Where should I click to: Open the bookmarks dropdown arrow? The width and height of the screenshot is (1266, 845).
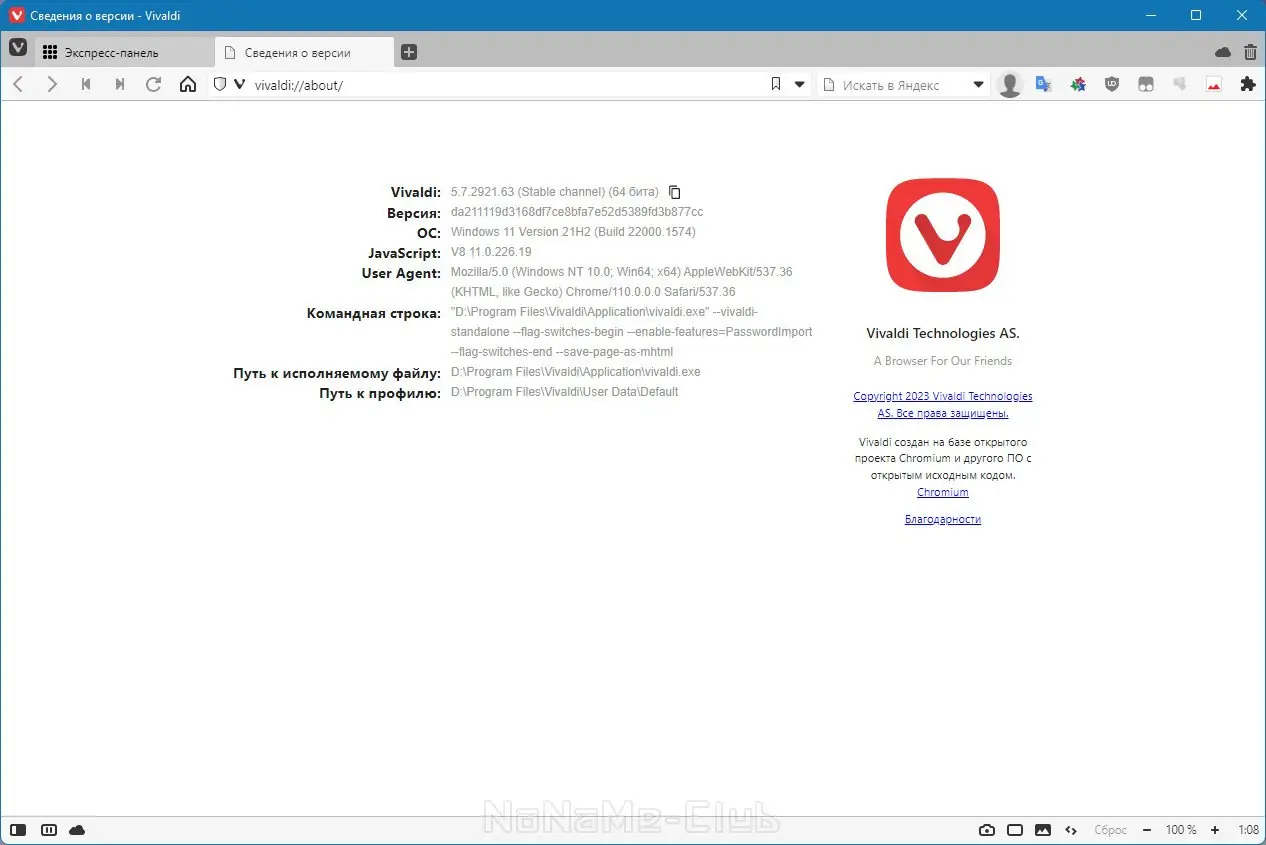(797, 84)
